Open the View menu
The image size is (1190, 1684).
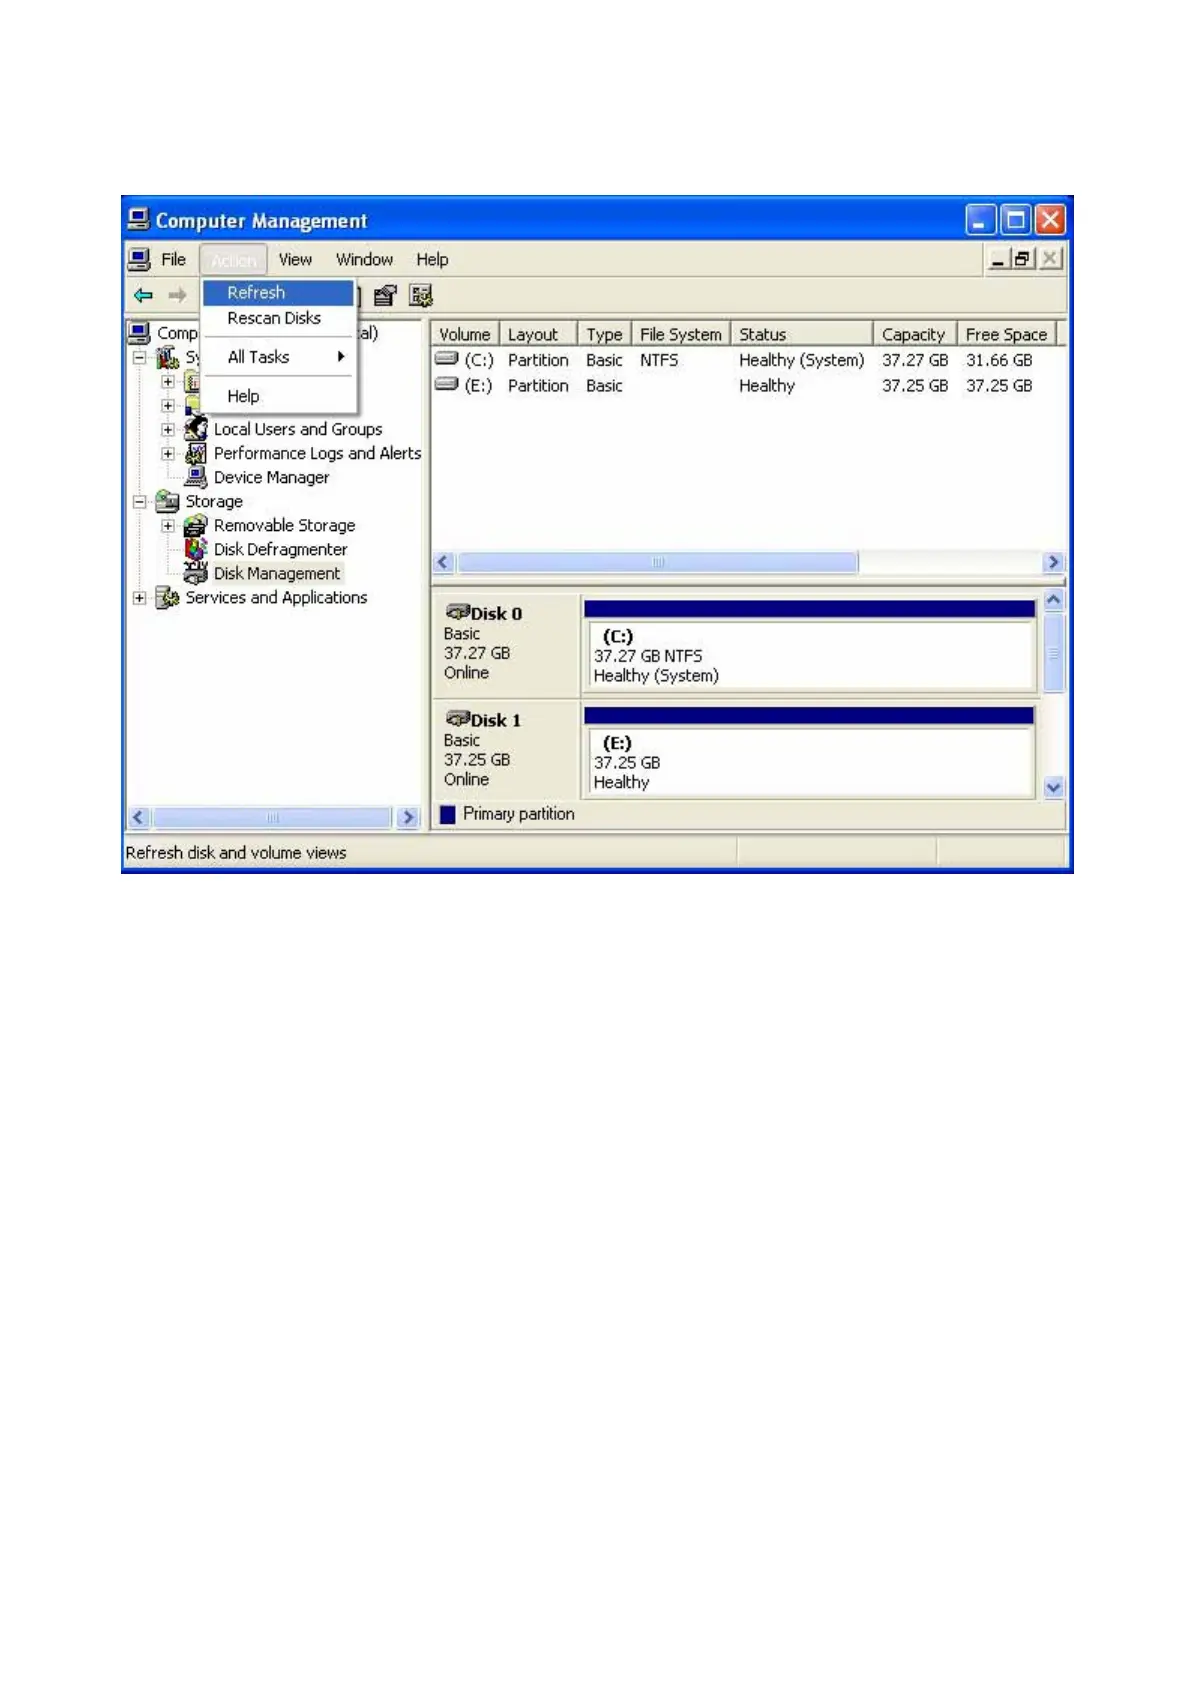tap(295, 259)
